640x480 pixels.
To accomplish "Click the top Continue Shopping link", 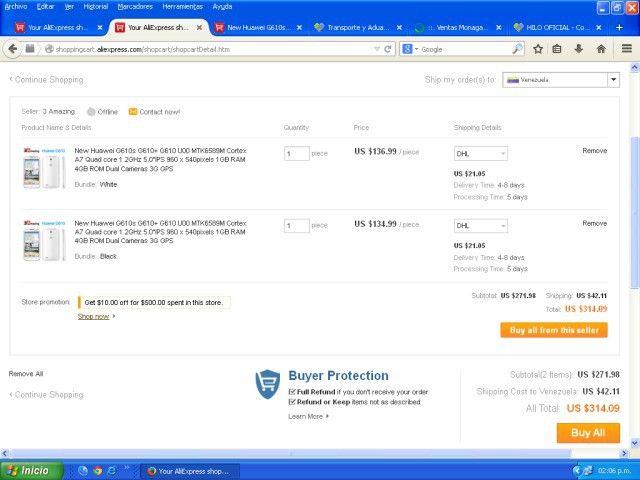I will point(46,80).
